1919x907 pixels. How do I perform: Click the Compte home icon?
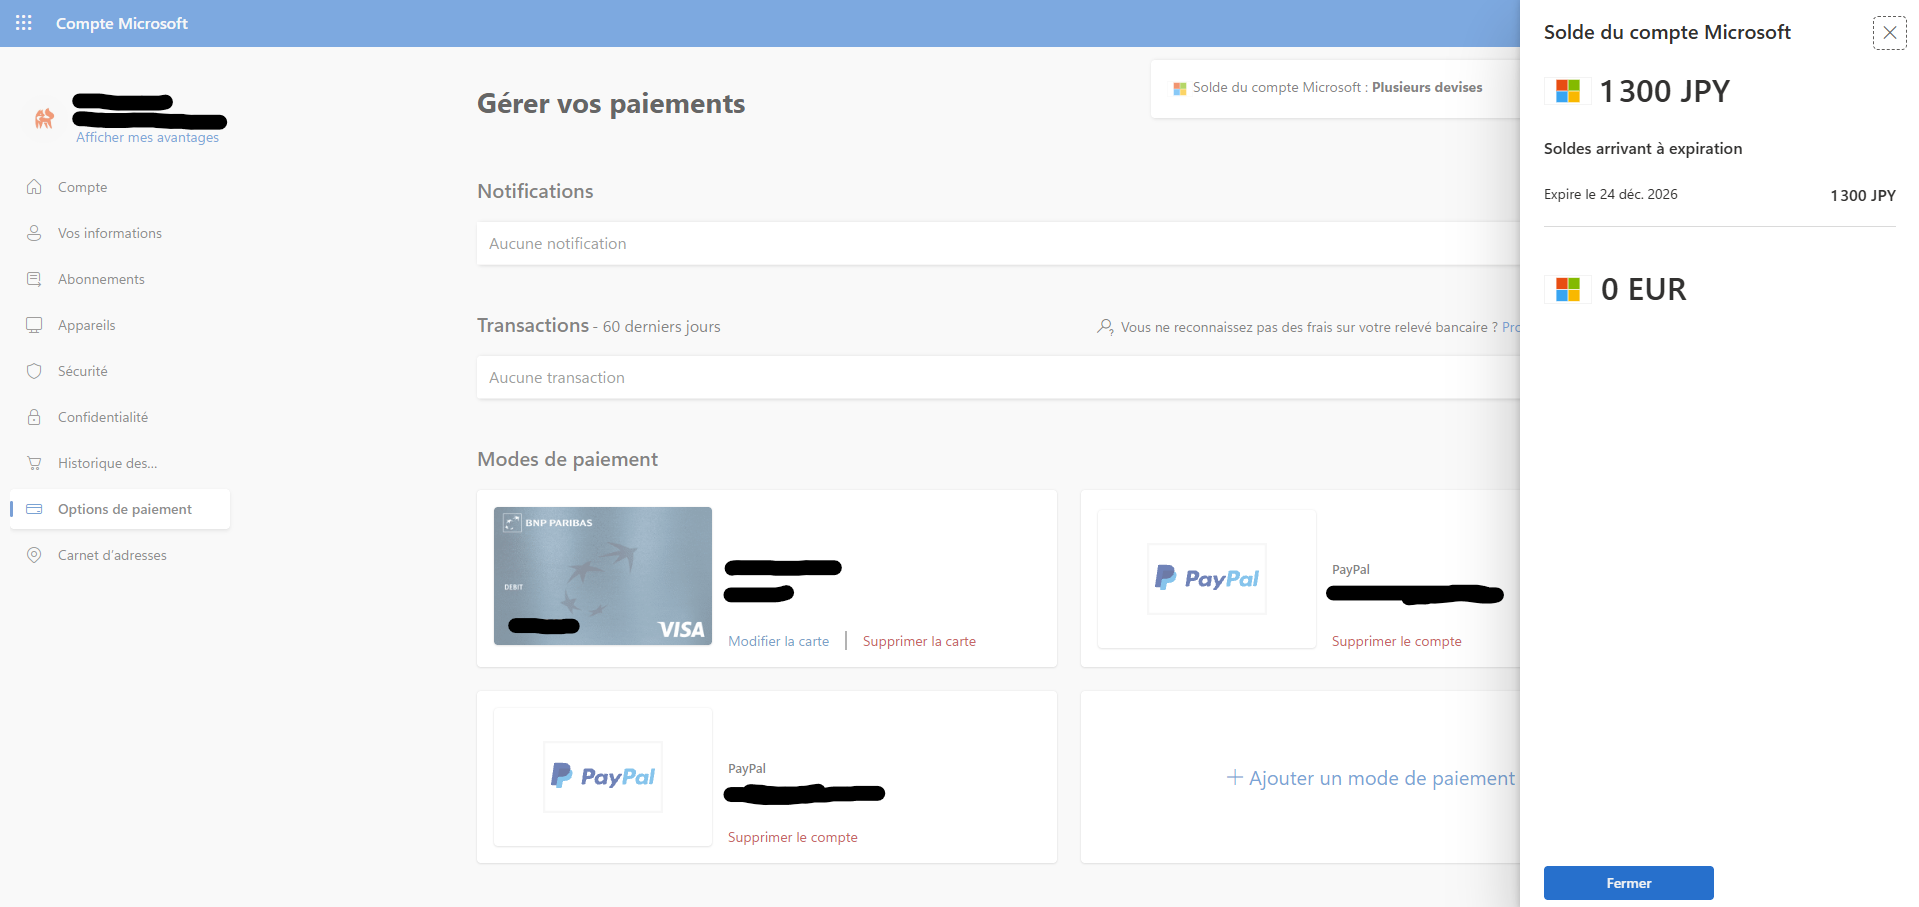pos(34,187)
